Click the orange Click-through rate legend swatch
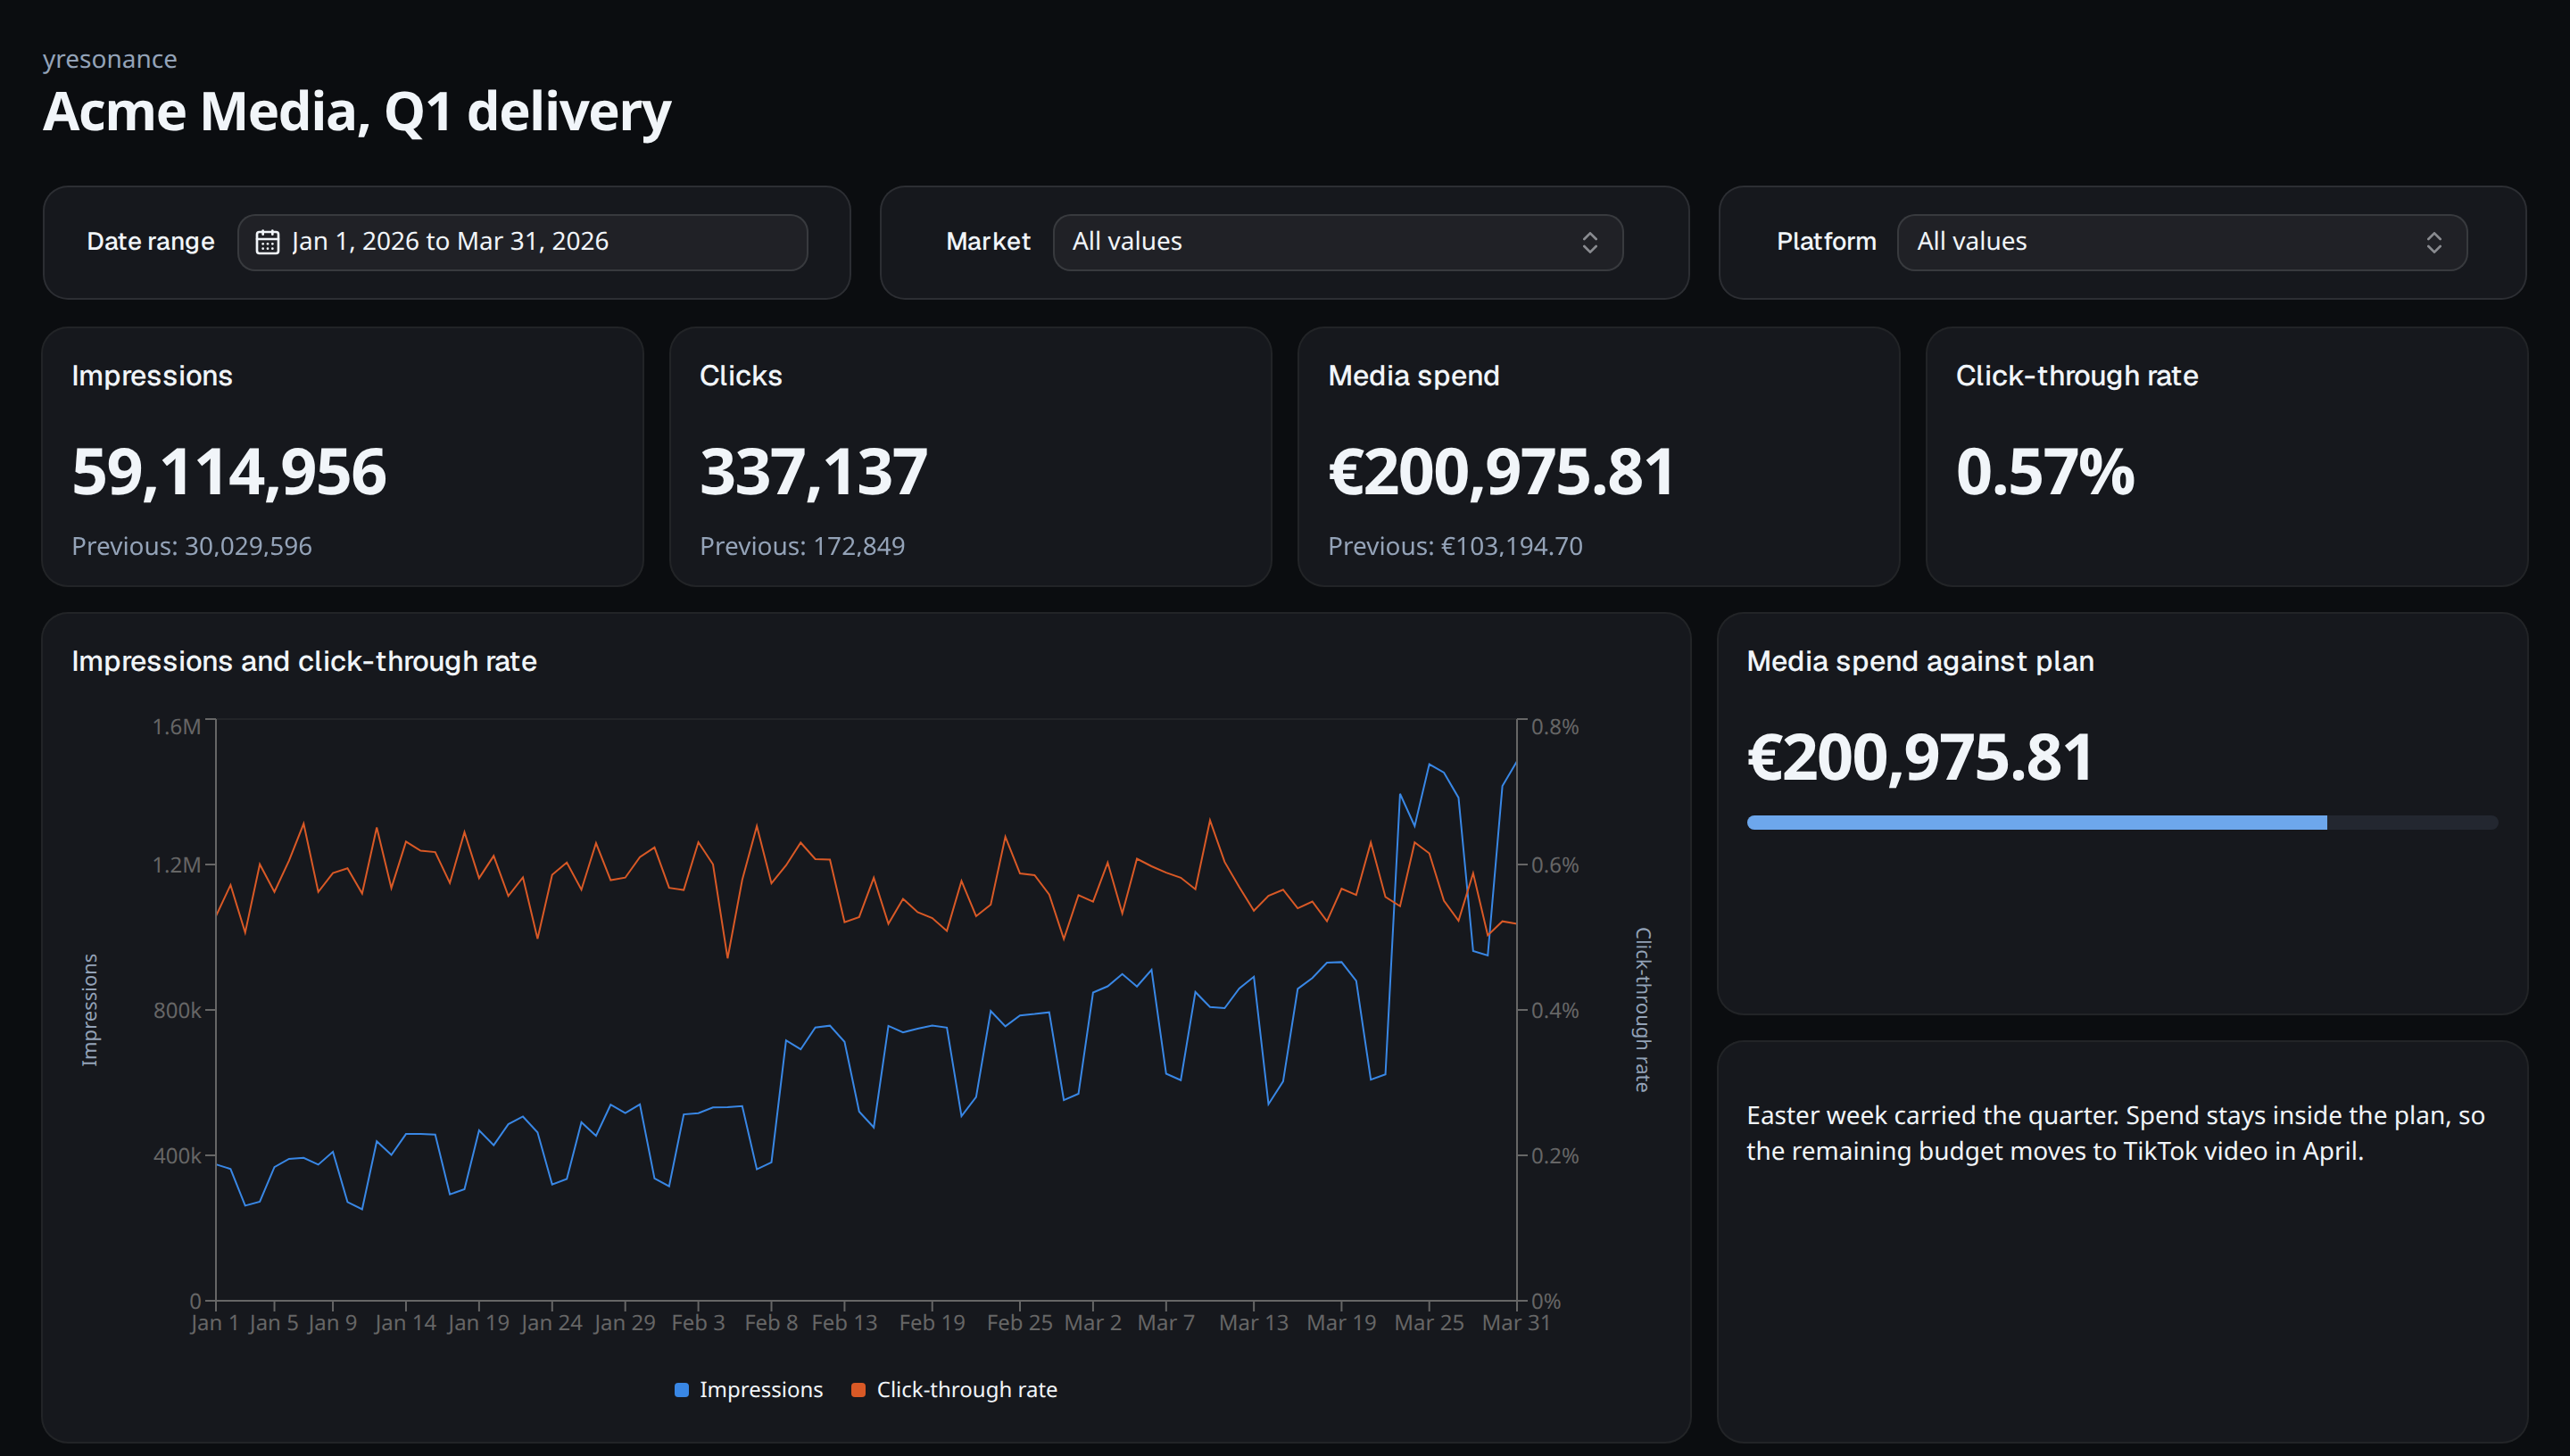 coord(857,1390)
